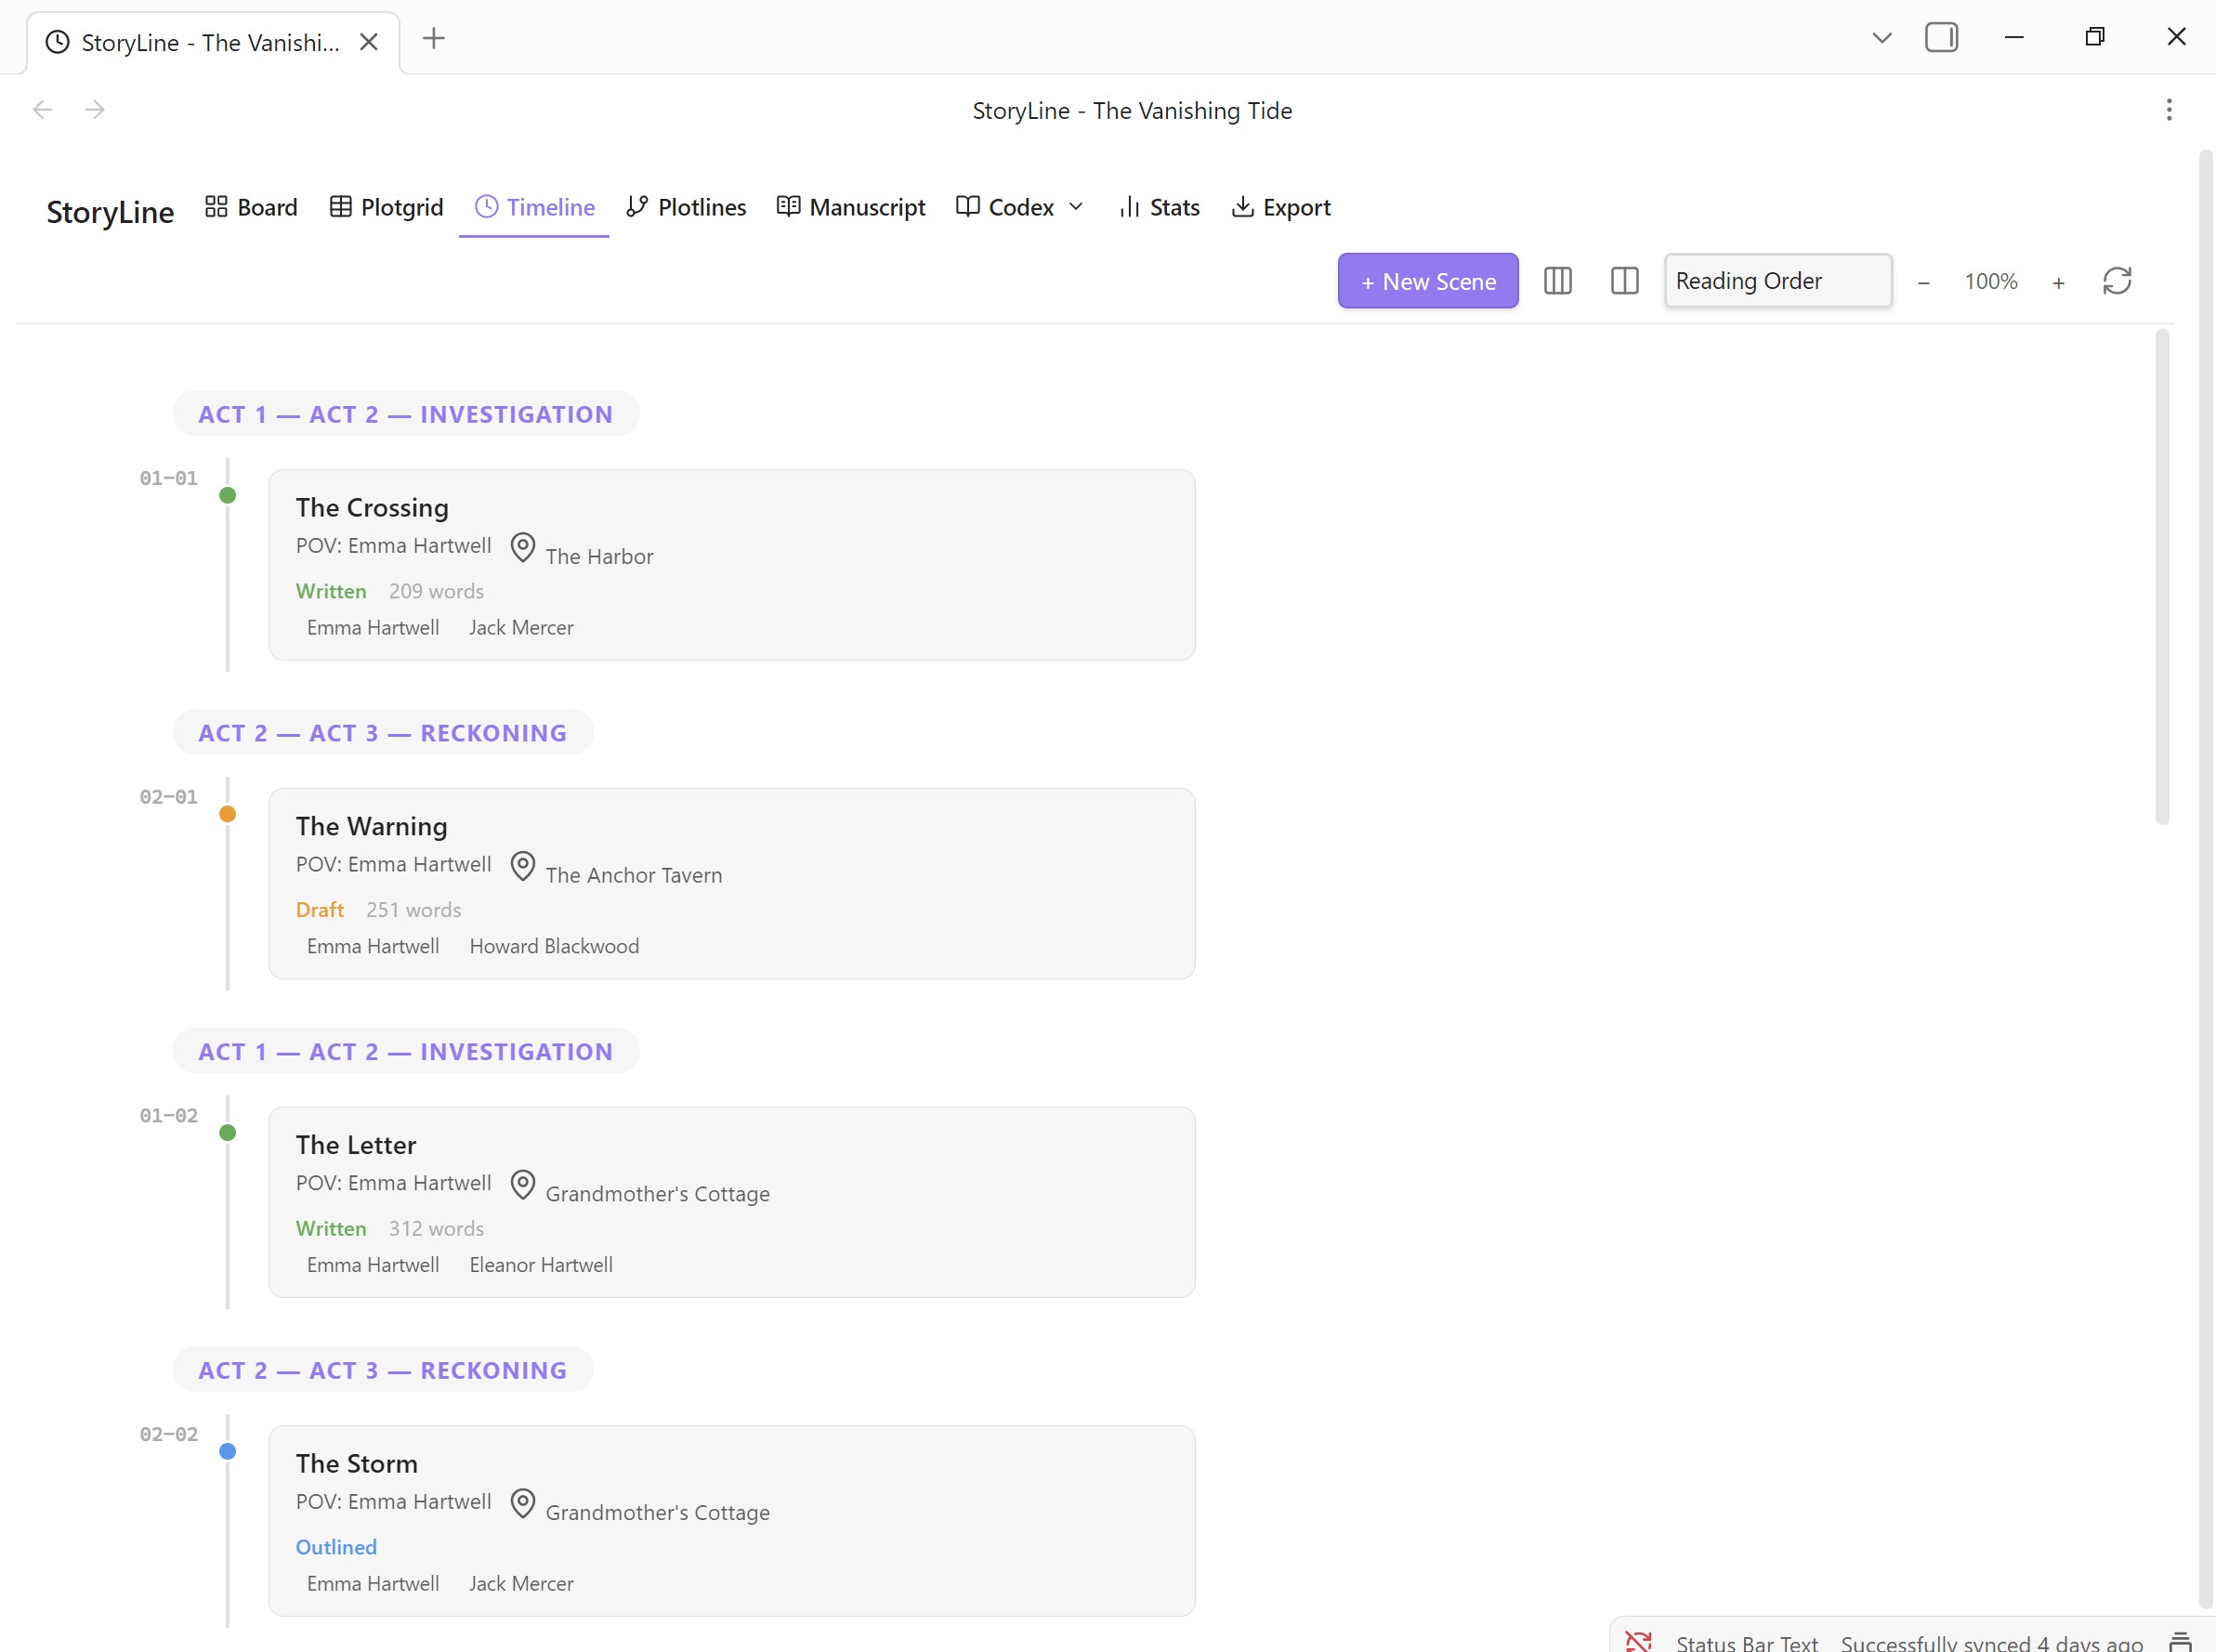This screenshot has width=2216, height=1652.
Task: Click the orange marker for scene 02-01
Action: coord(228,815)
